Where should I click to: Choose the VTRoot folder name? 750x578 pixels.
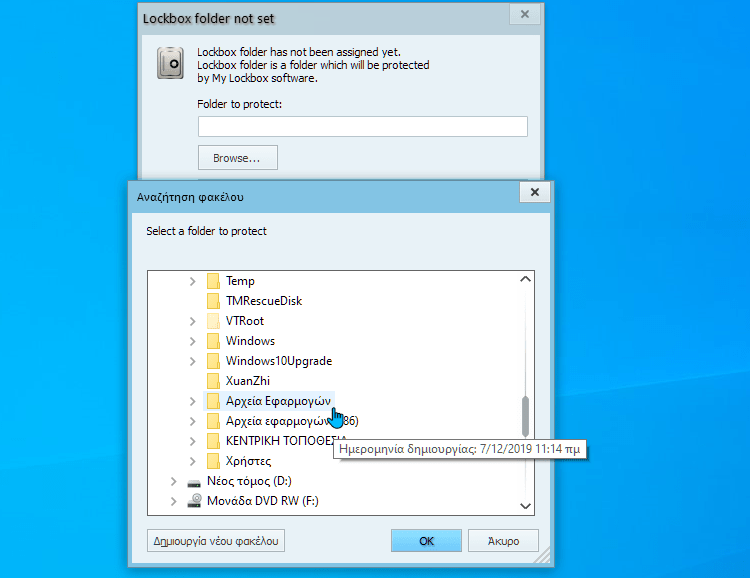pyautogui.click(x=244, y=321)
